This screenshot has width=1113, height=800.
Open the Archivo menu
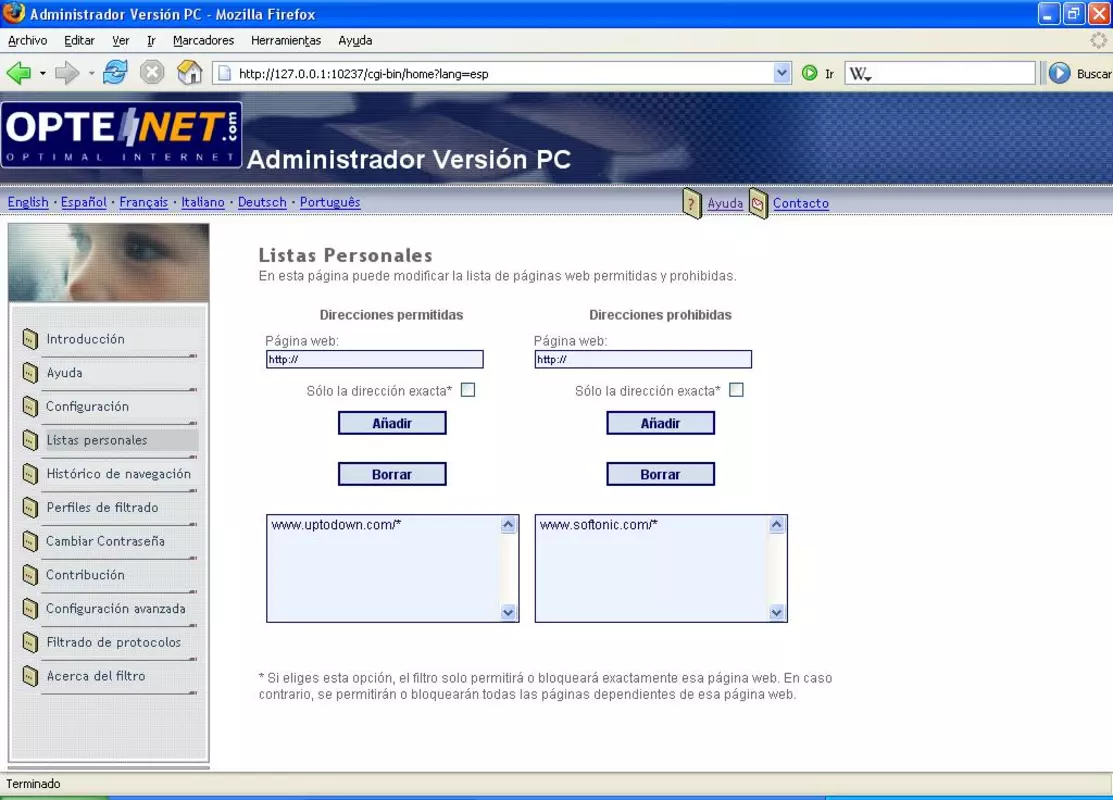point(28,40)
